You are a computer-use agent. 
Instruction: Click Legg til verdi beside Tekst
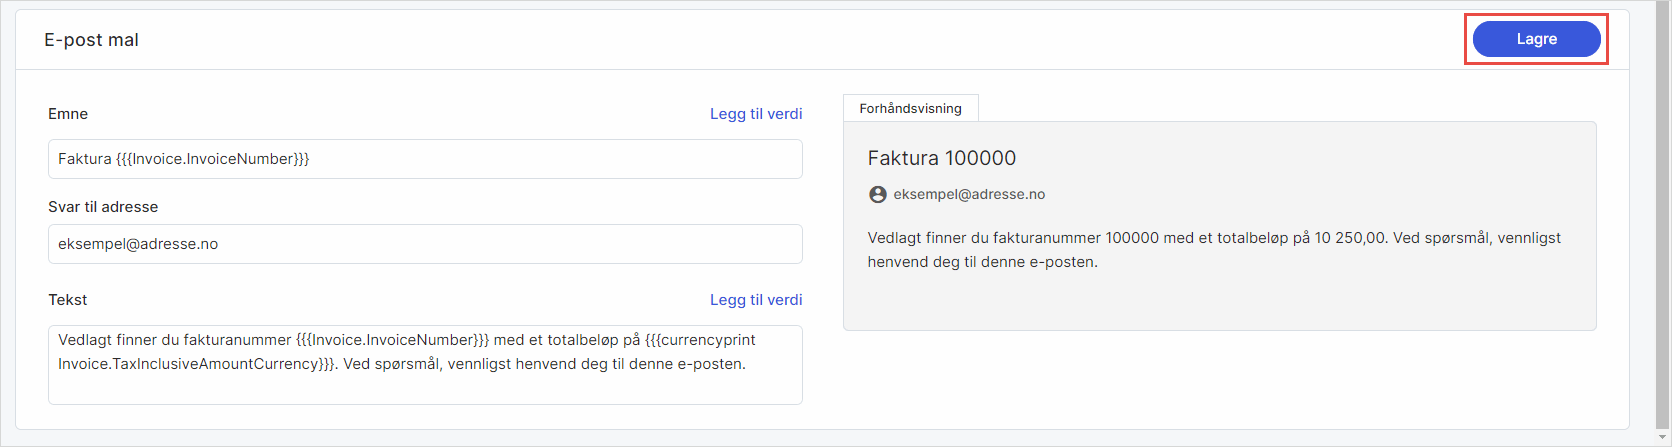756,300
